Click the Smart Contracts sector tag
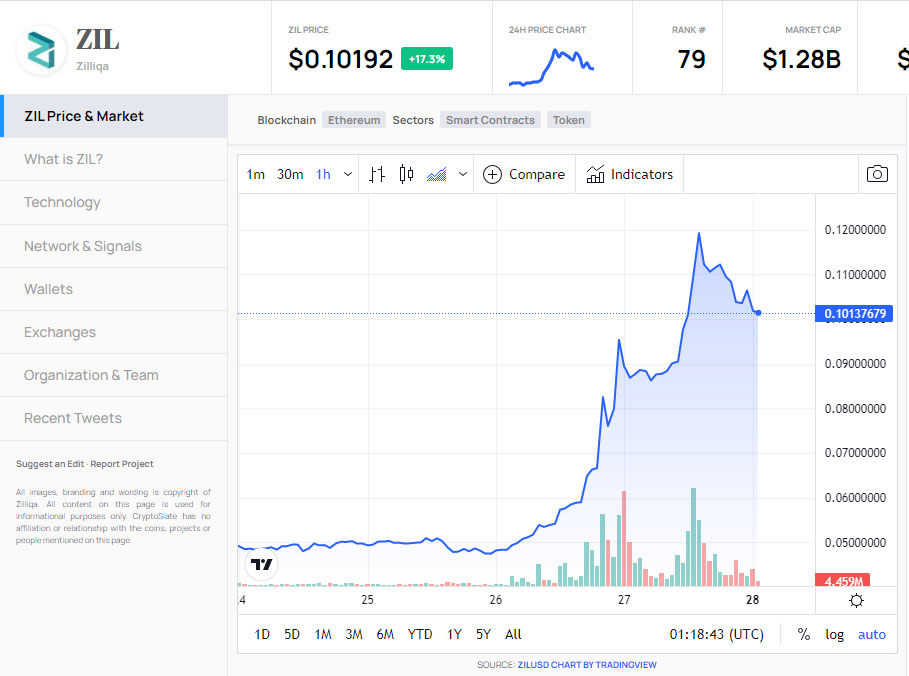909x676 pixels. pyautogui.click(x=490, y=120)
